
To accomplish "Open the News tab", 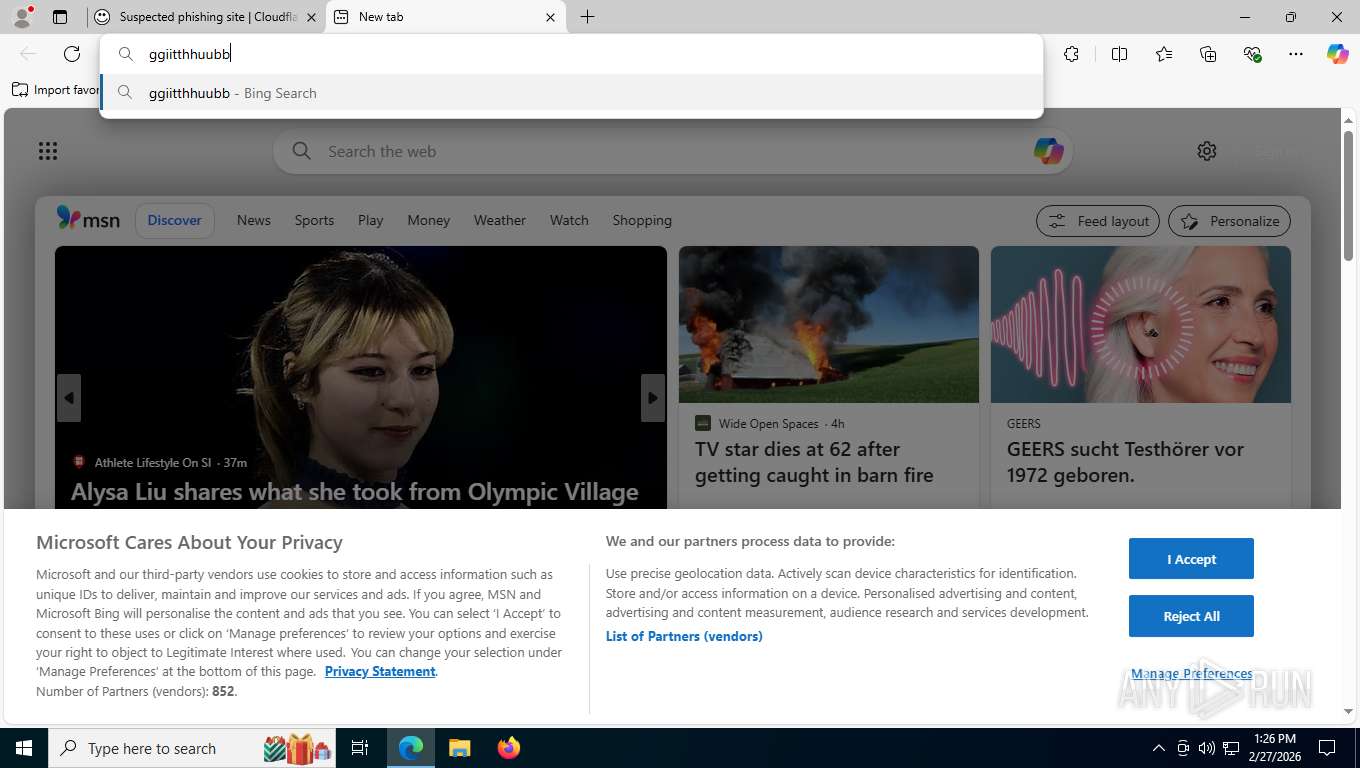I will tap(253, 220).
